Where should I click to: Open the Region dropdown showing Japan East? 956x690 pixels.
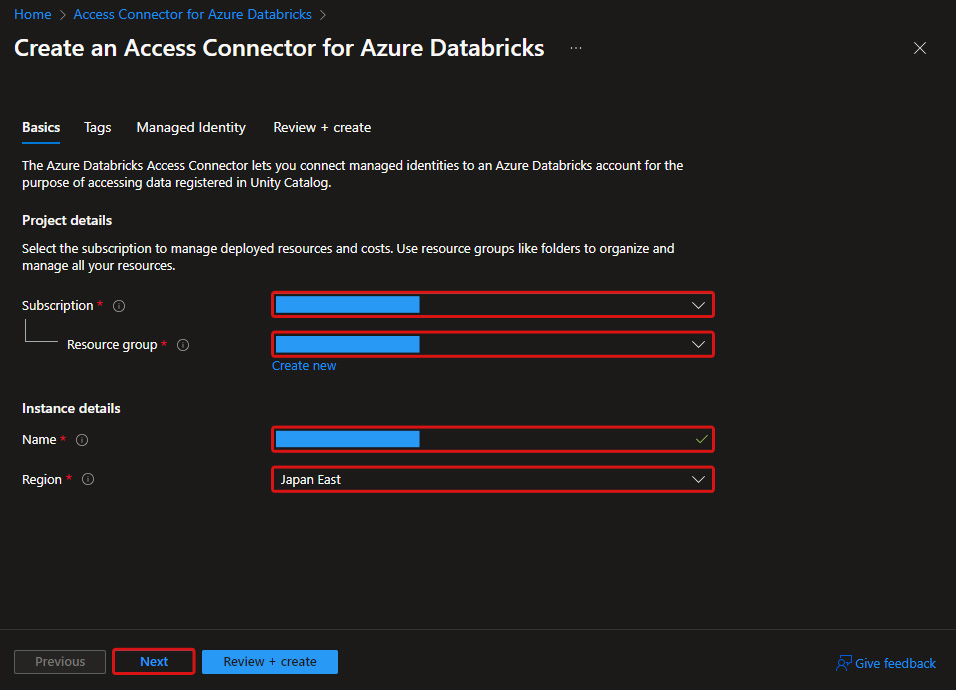(493, 479)
